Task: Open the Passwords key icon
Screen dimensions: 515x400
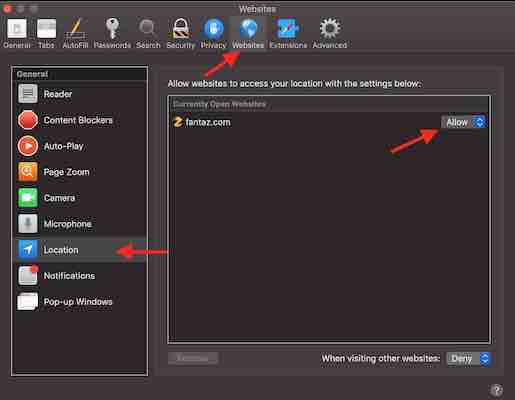Action: click(112, 28)
